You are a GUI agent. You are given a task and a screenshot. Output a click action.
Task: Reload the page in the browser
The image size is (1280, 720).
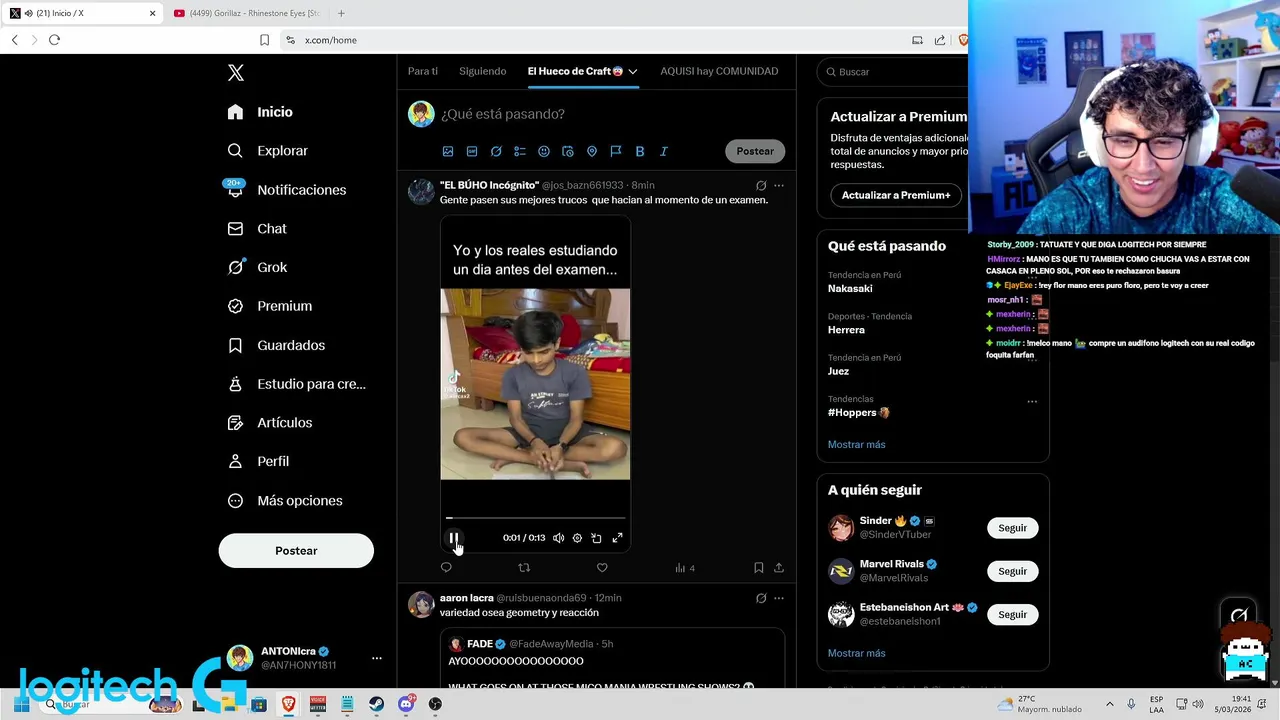click(x=54, y=40)
